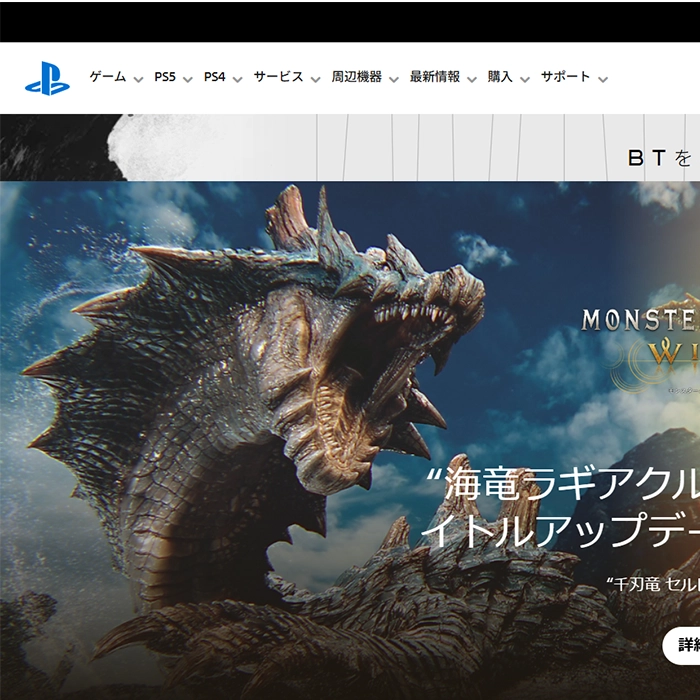Expand the chevron next to サービス
Image resolution: width=700 pixels, height=700 pixels.
[316, 79]
